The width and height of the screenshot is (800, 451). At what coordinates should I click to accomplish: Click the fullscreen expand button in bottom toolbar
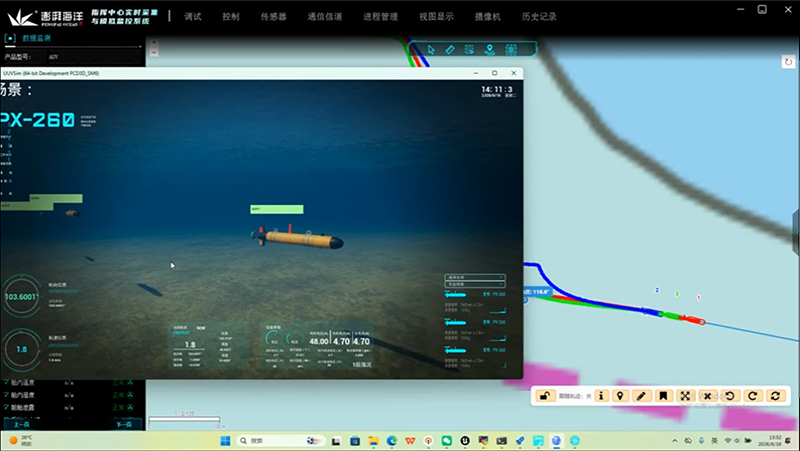point(685,396)
